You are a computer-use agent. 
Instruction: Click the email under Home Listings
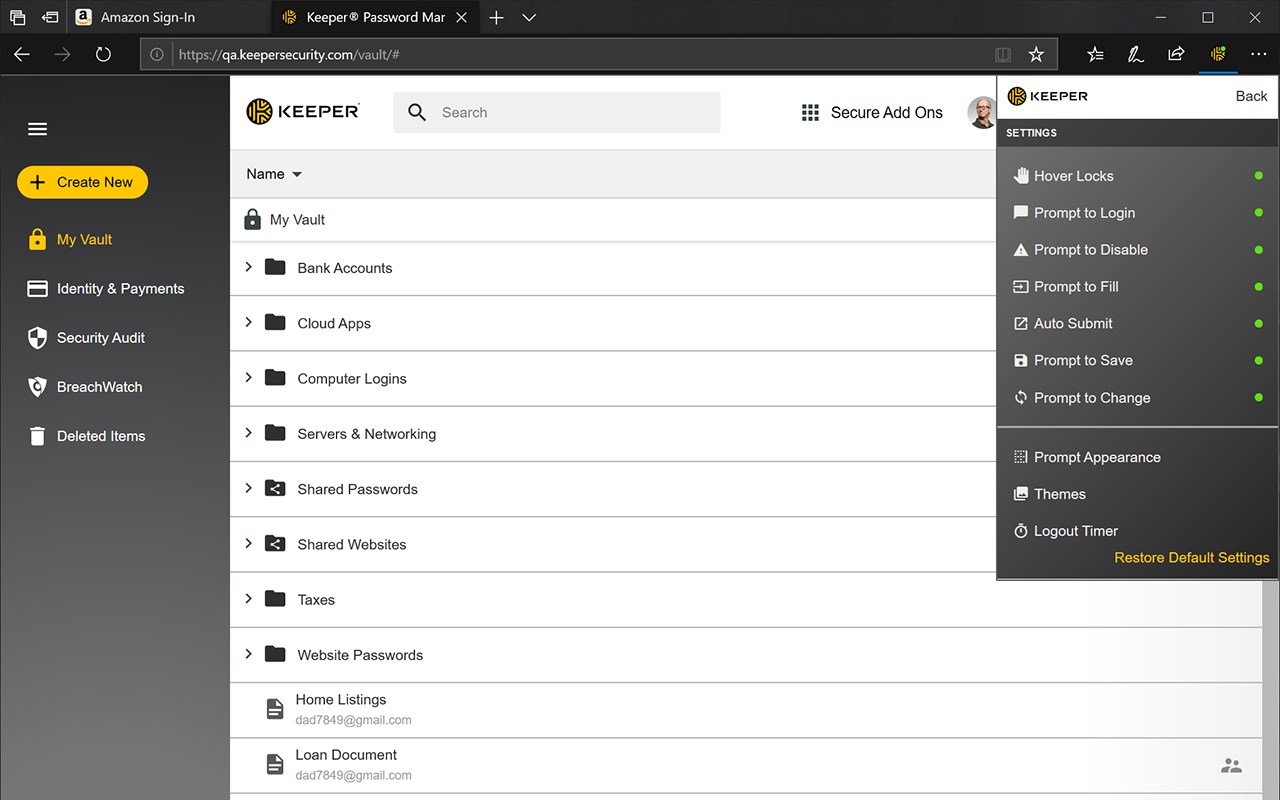pos(353,720)
